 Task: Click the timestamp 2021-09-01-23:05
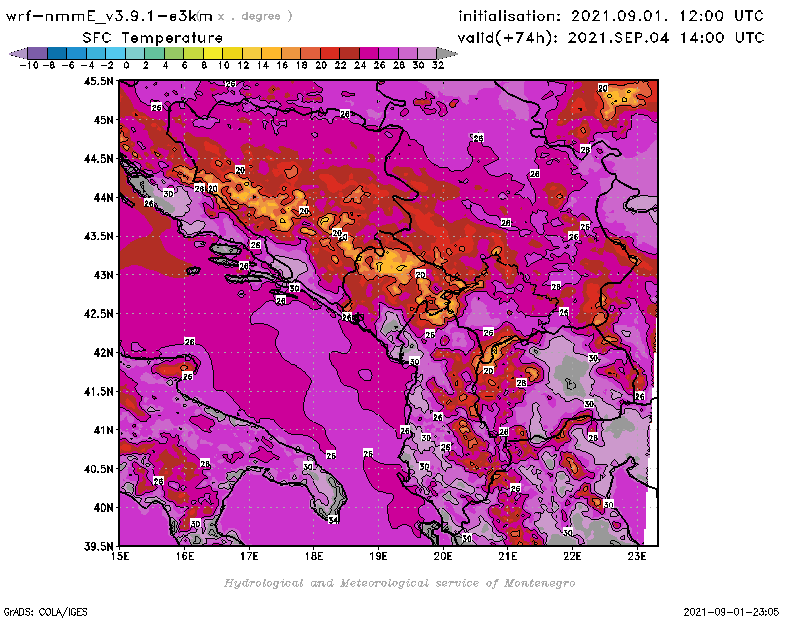[731, 612]
